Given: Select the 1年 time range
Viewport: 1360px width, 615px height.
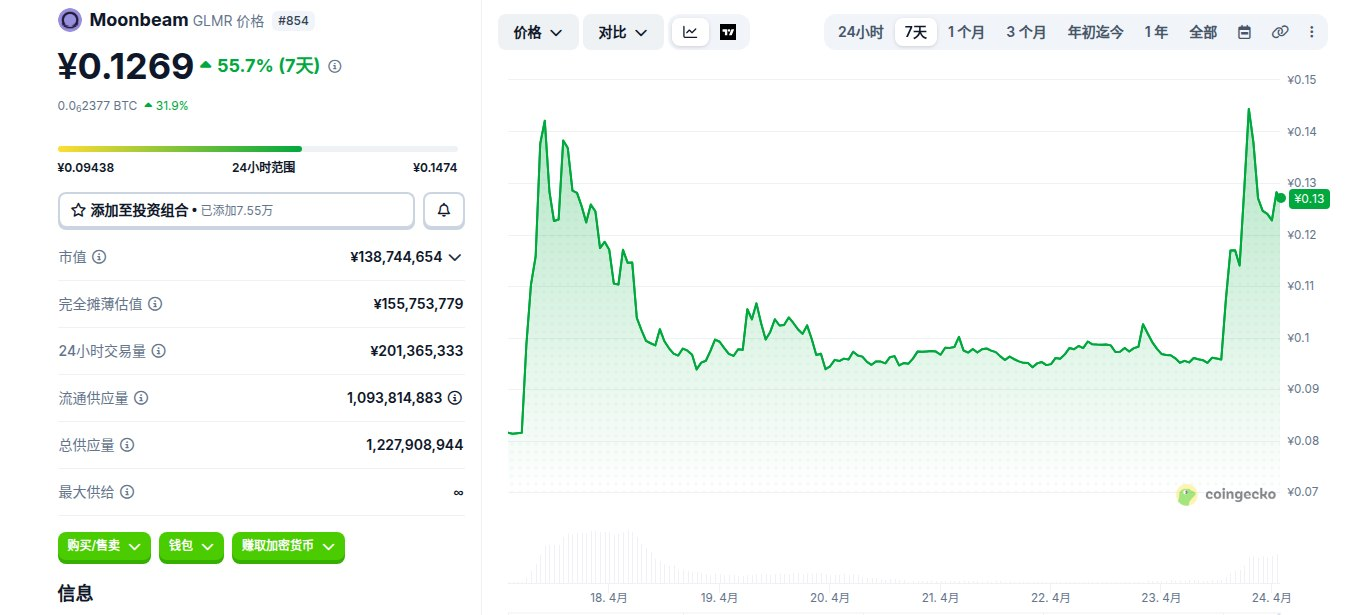Looking at the screenshot, I should click(x=1156, y=32).
